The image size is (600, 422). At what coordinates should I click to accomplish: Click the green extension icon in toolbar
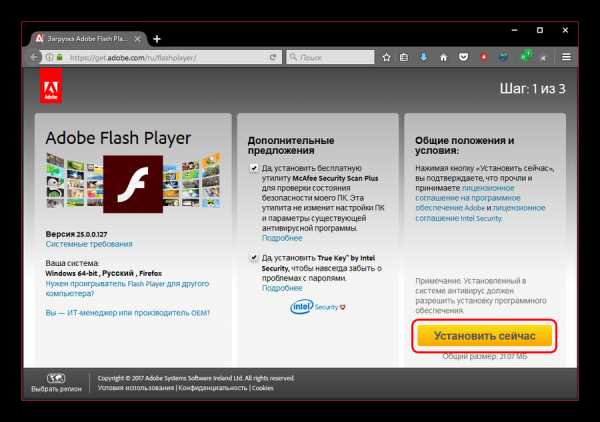point(526,56)
